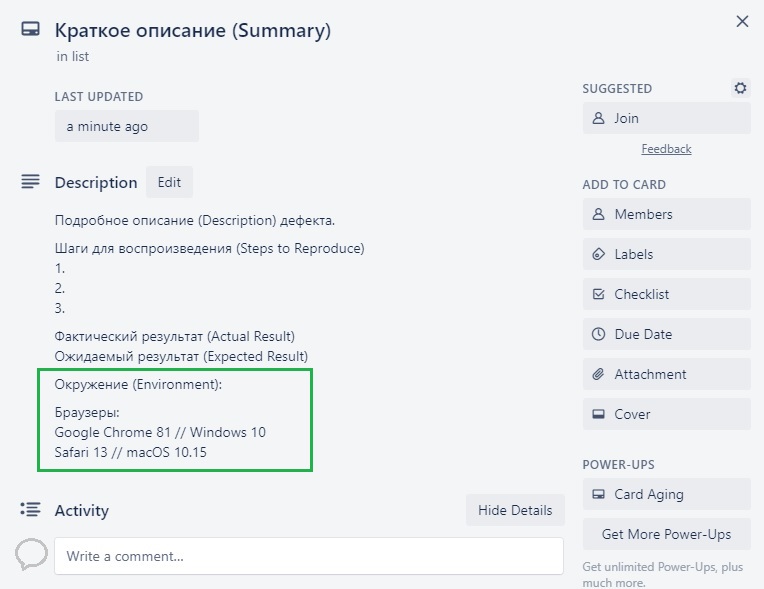
Task: Set a Due Date
Action: click(x=666, y=334)
